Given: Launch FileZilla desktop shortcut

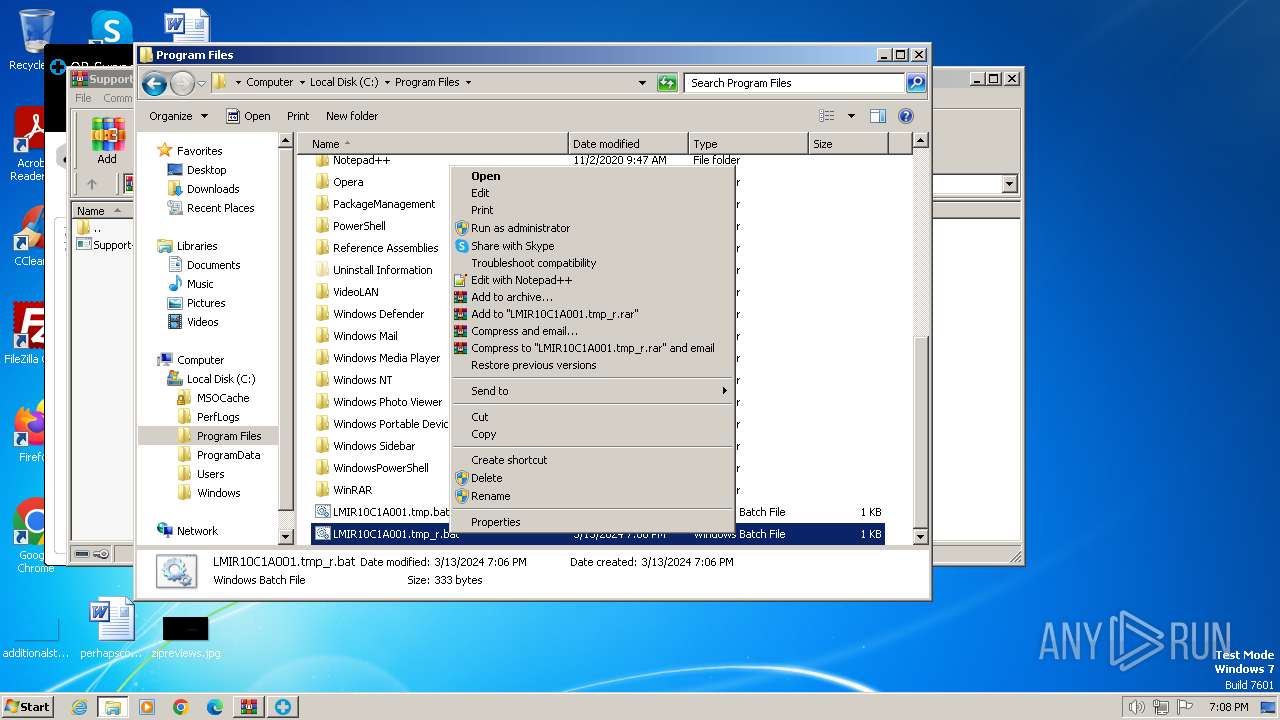Looking at the screenshot, I should pyautogui.click(x=30, y=334).
